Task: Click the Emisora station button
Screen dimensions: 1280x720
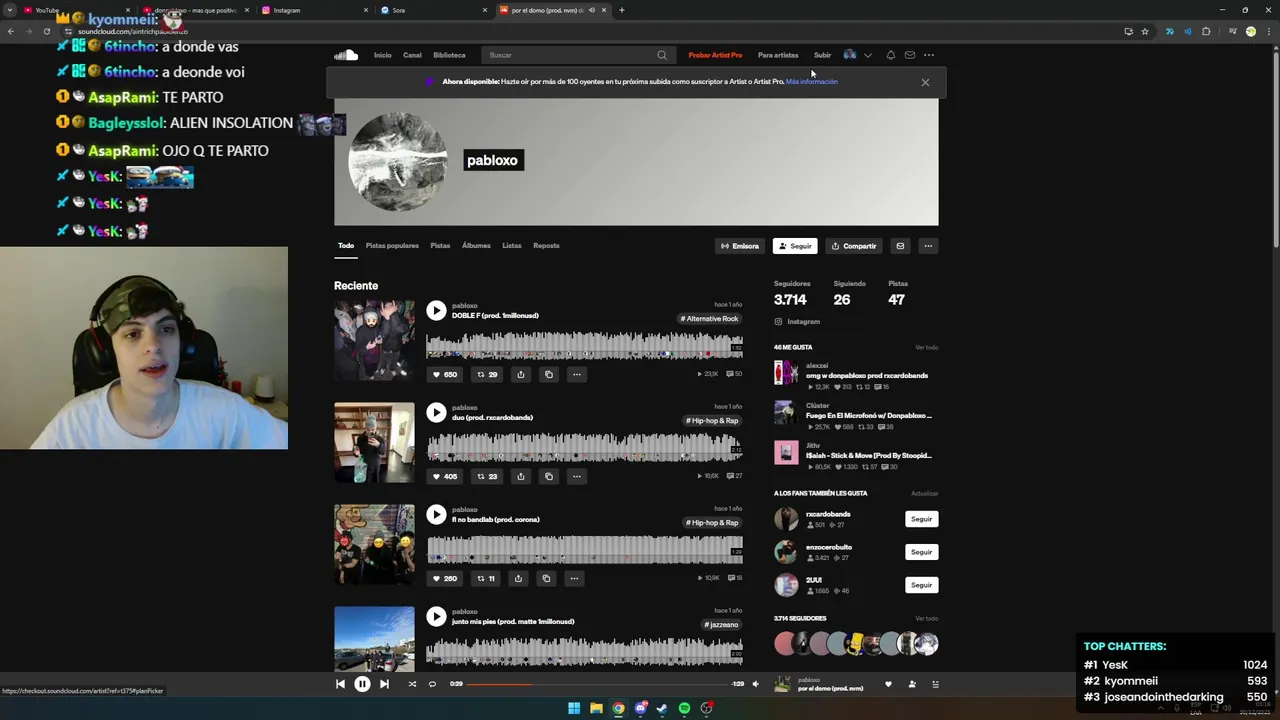Action: click(x=740, y=246)
